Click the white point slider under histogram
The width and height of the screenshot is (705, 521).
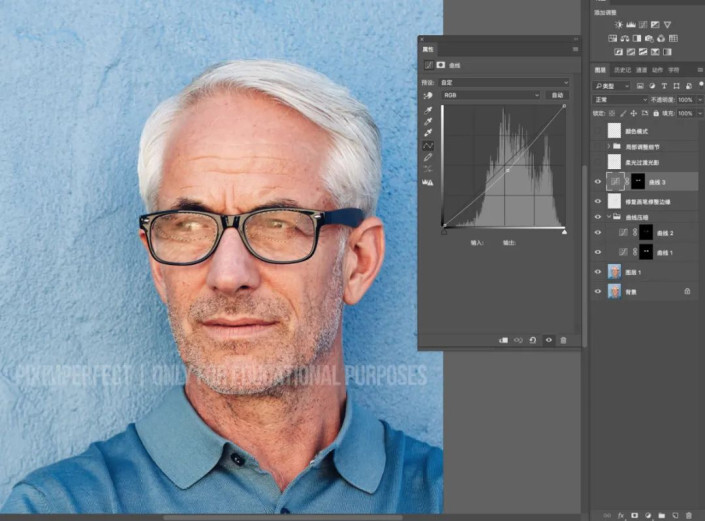click(564, 232)
